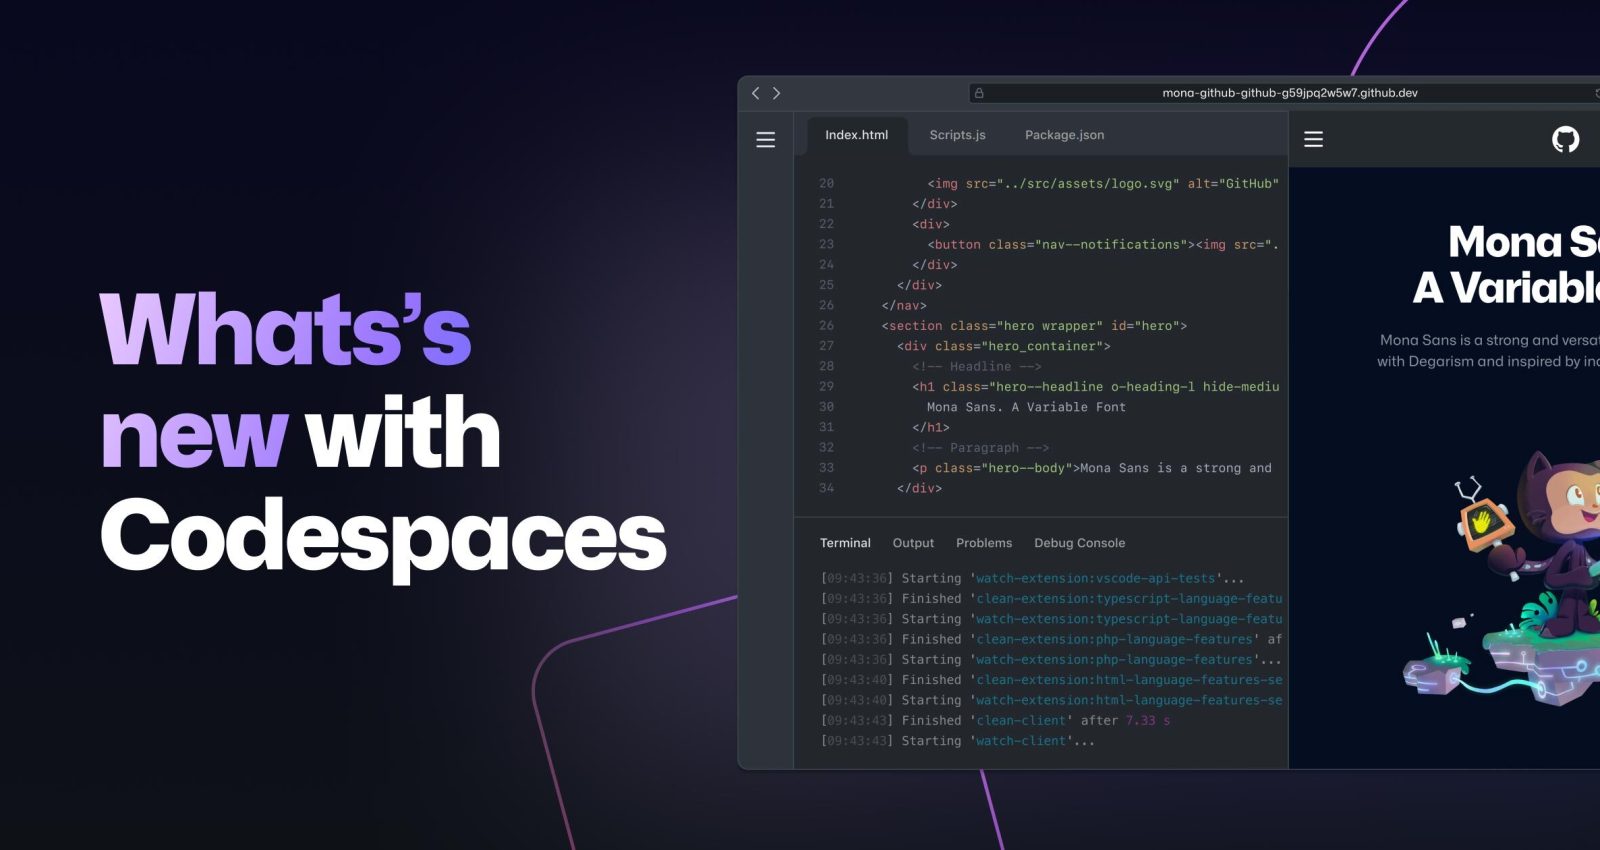This screenshot has width=1600, height=850.
Task: Click line number 20 in the gutter
Action: point(826,184)
